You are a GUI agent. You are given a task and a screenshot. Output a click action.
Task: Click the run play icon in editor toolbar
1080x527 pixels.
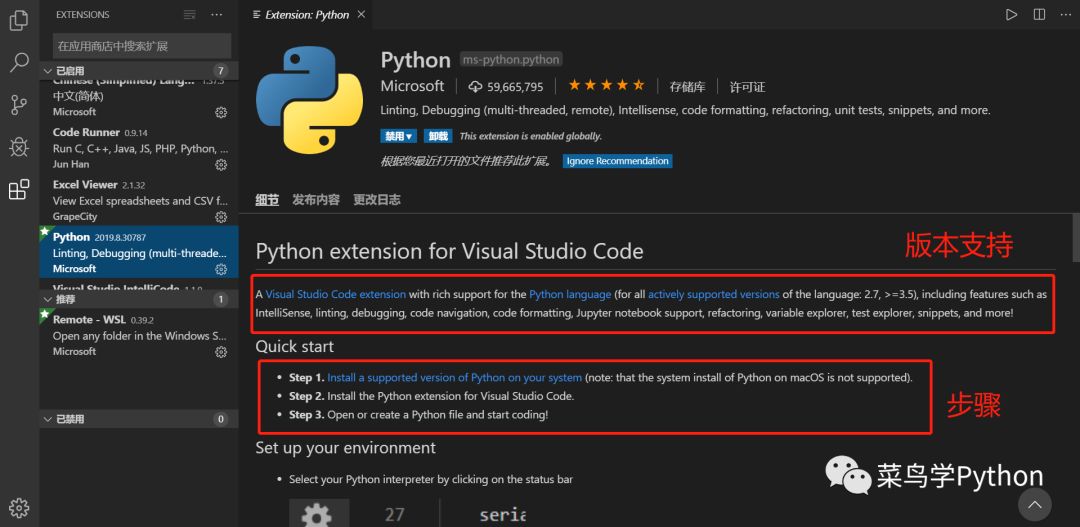(x=1011, y=14)
